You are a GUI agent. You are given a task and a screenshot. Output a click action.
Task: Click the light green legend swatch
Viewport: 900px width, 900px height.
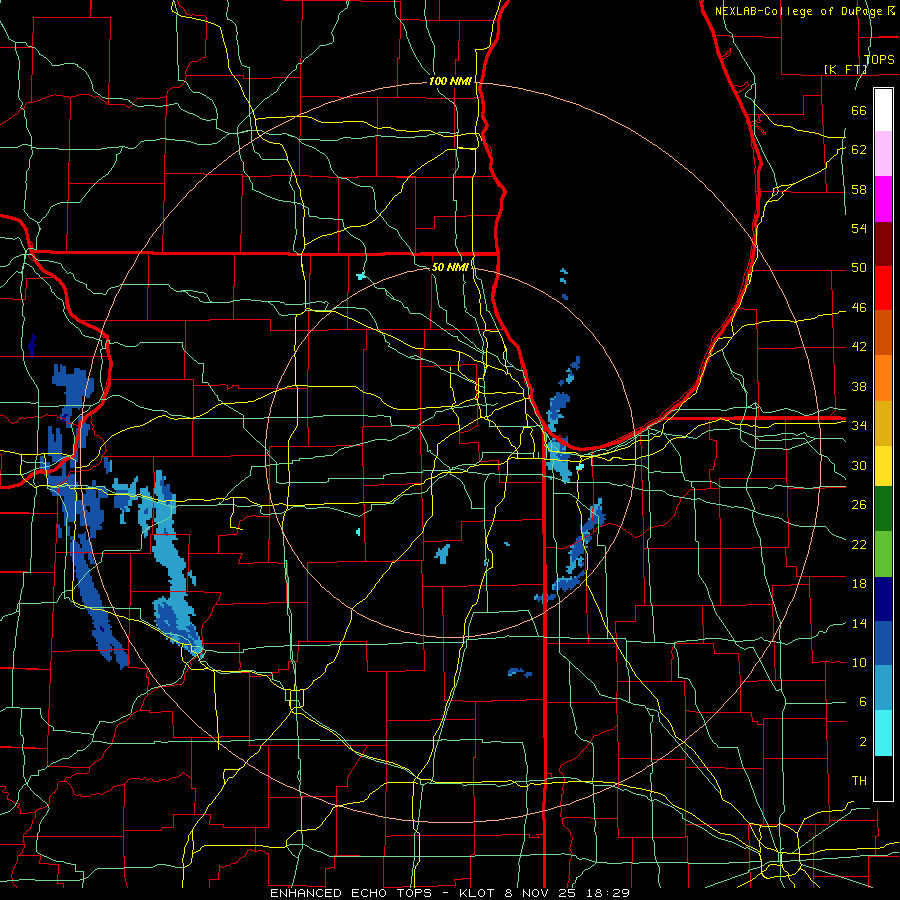pyautogui.click(x=883, y=553)
